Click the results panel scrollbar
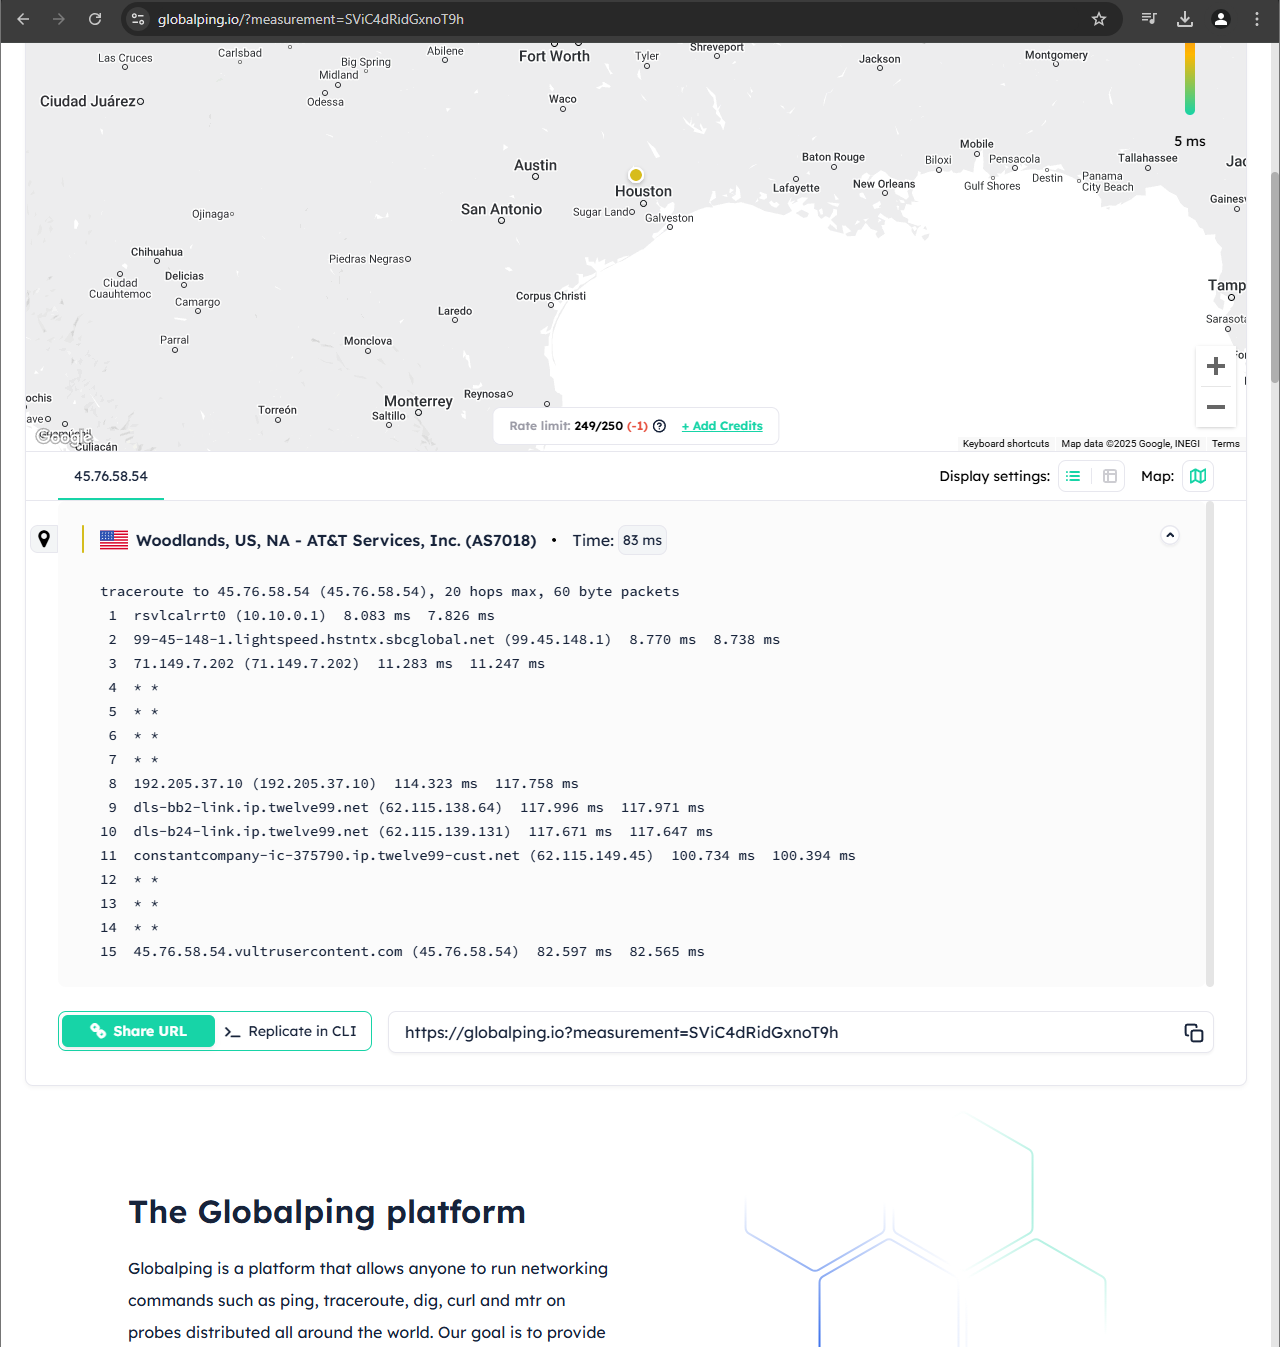This screenshot has width=1280, height=1347. click(x=1210, y=744)
